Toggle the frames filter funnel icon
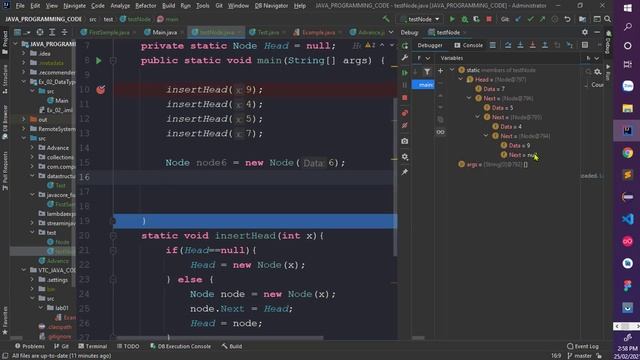Image resolution: width=640 pixels, height=360 pixels. pyautogui.click(x=427, y=72)
